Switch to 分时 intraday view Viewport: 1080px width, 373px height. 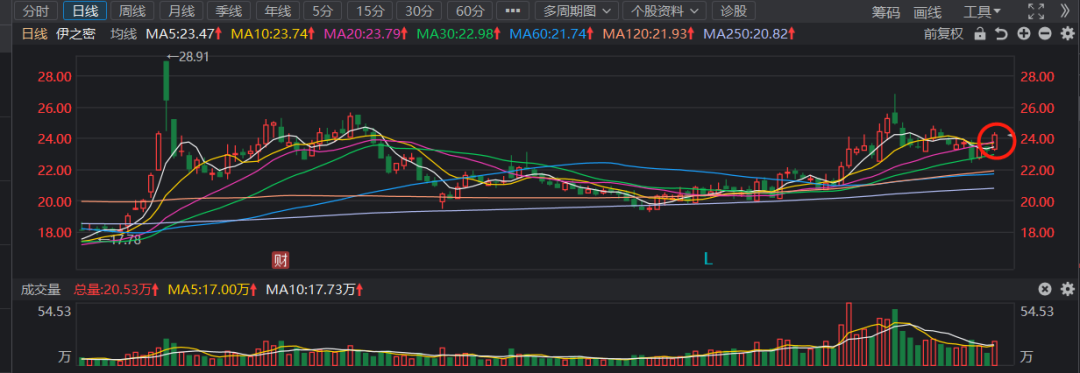[x=35, y=11]
